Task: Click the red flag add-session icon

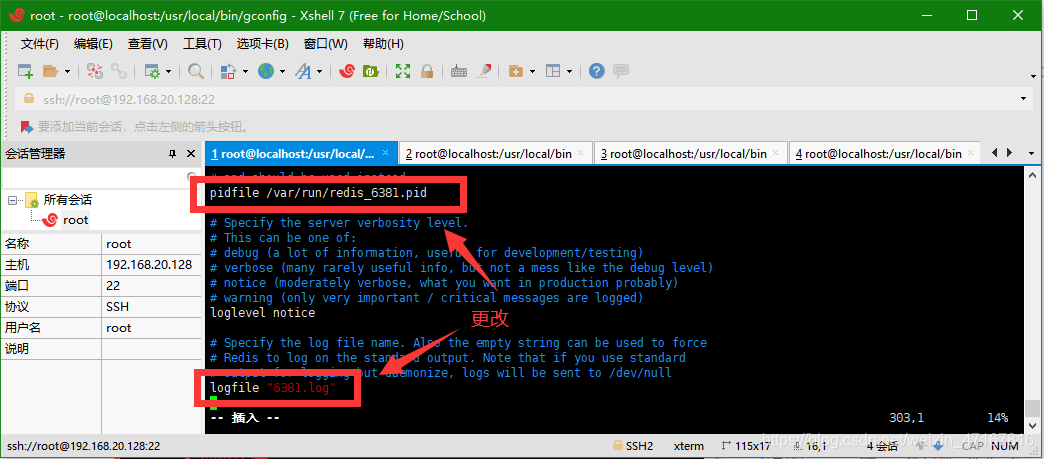Action: coord(27,127)
